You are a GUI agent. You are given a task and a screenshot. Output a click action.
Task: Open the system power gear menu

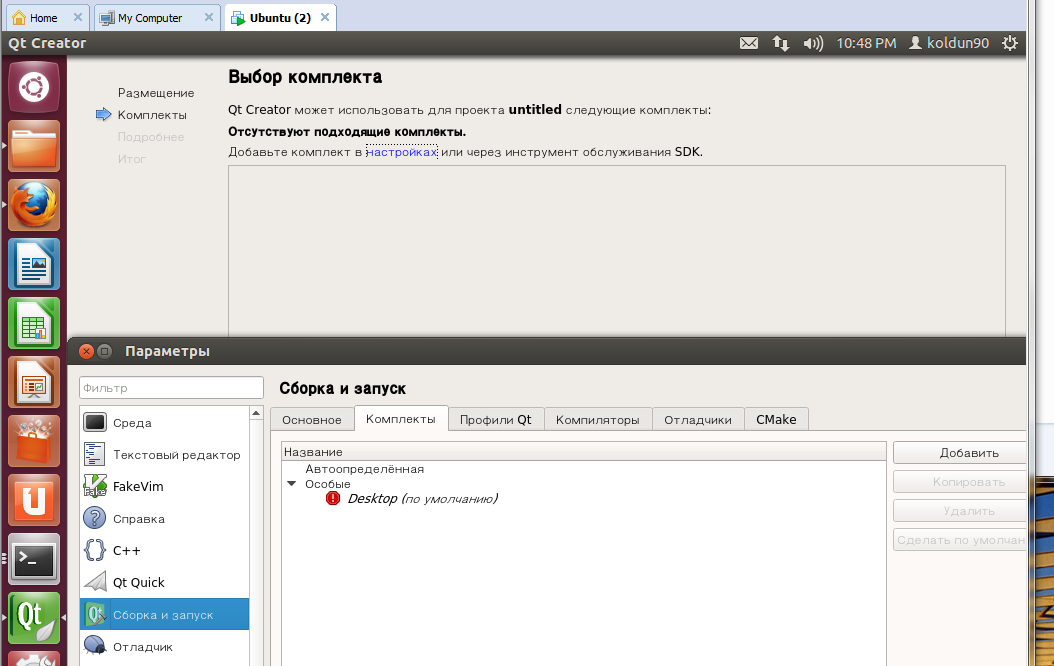click(1010, 43)
